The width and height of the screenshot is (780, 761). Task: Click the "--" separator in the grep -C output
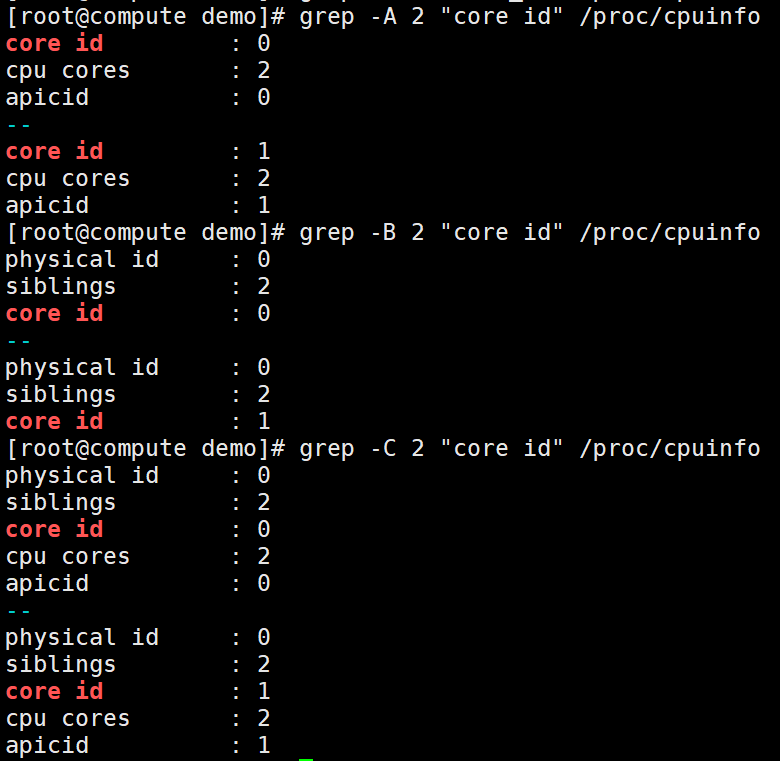click(x=19, y=611)
